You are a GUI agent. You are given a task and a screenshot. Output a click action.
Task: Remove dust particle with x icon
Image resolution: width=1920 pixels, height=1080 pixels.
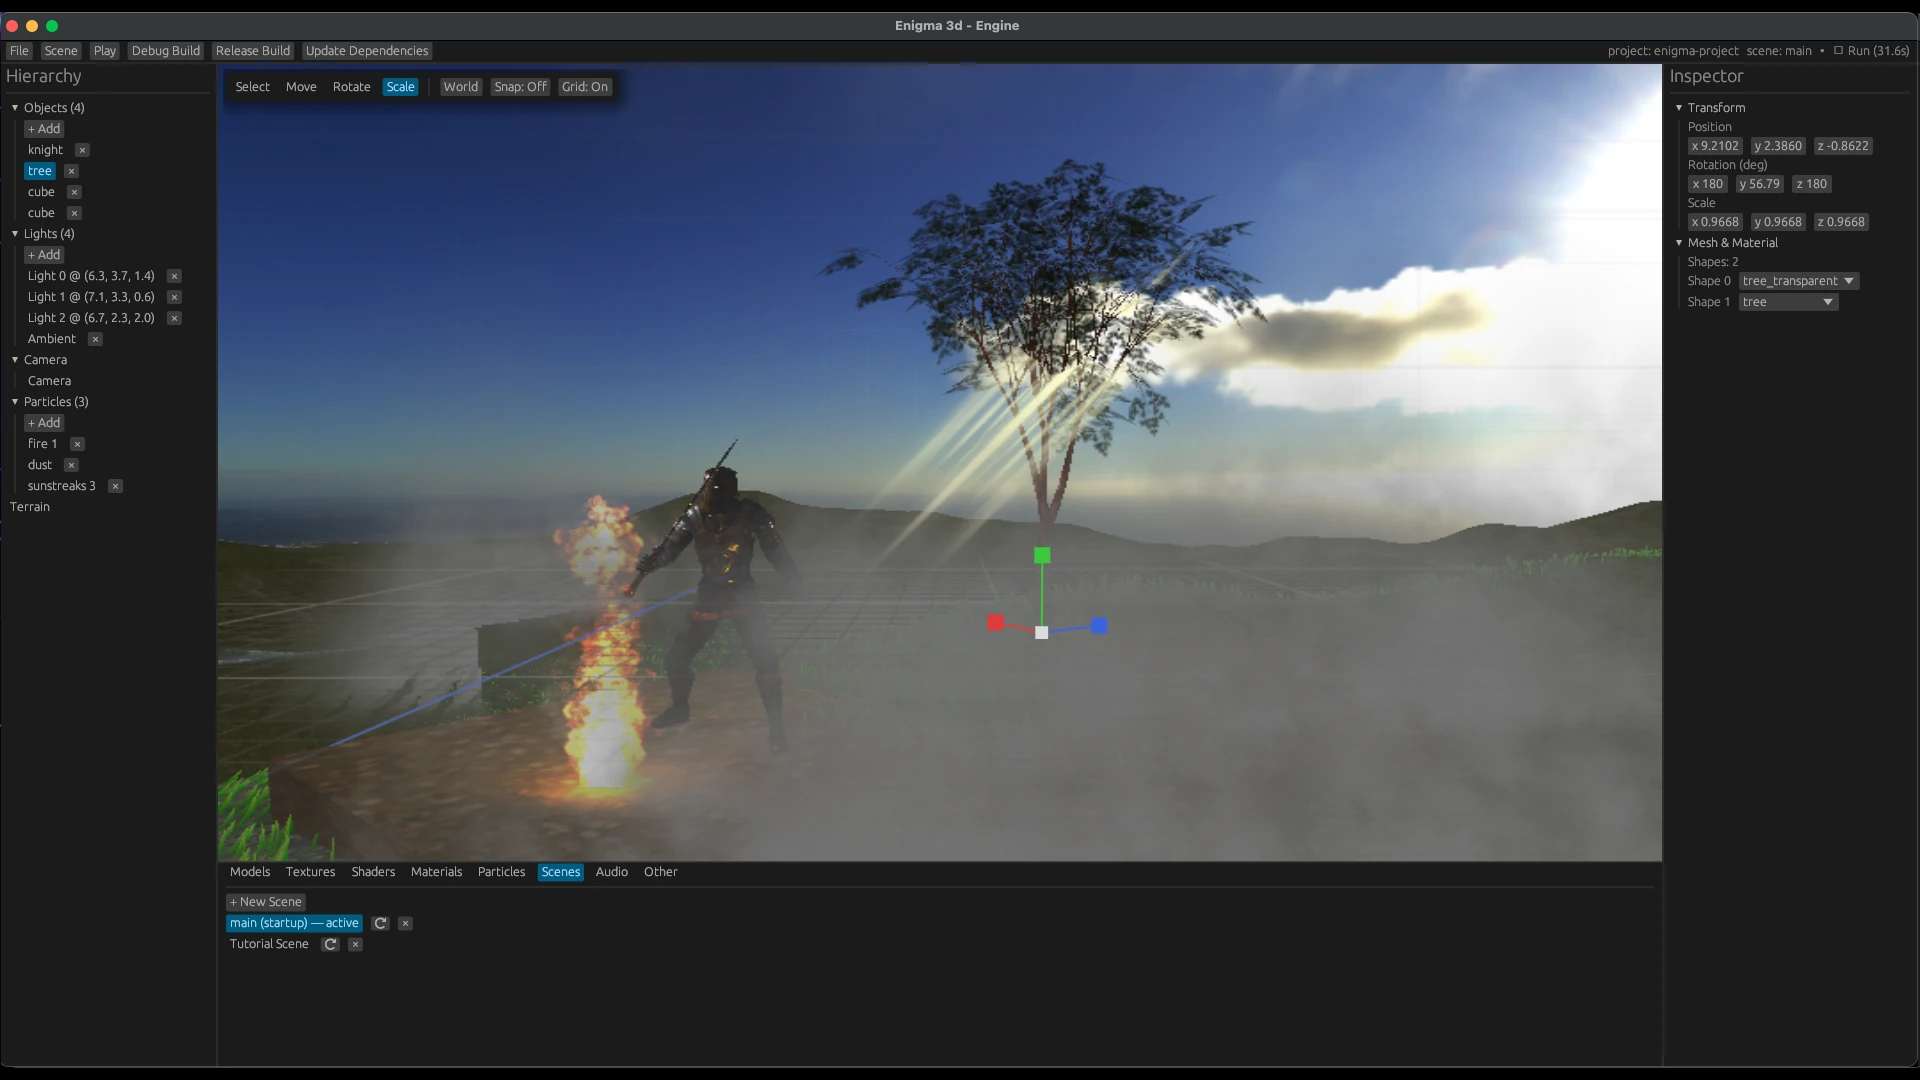[x=70, y=465]
